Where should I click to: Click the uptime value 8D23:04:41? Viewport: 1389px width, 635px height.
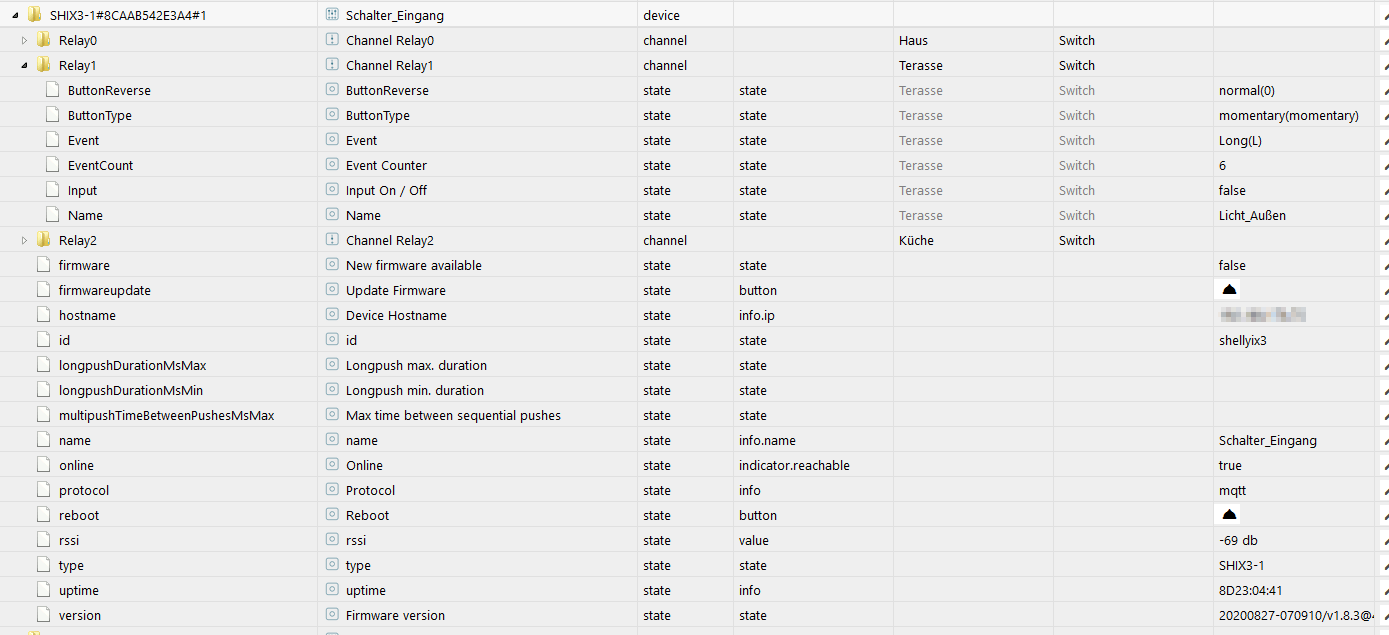(x=1251, y=590)
